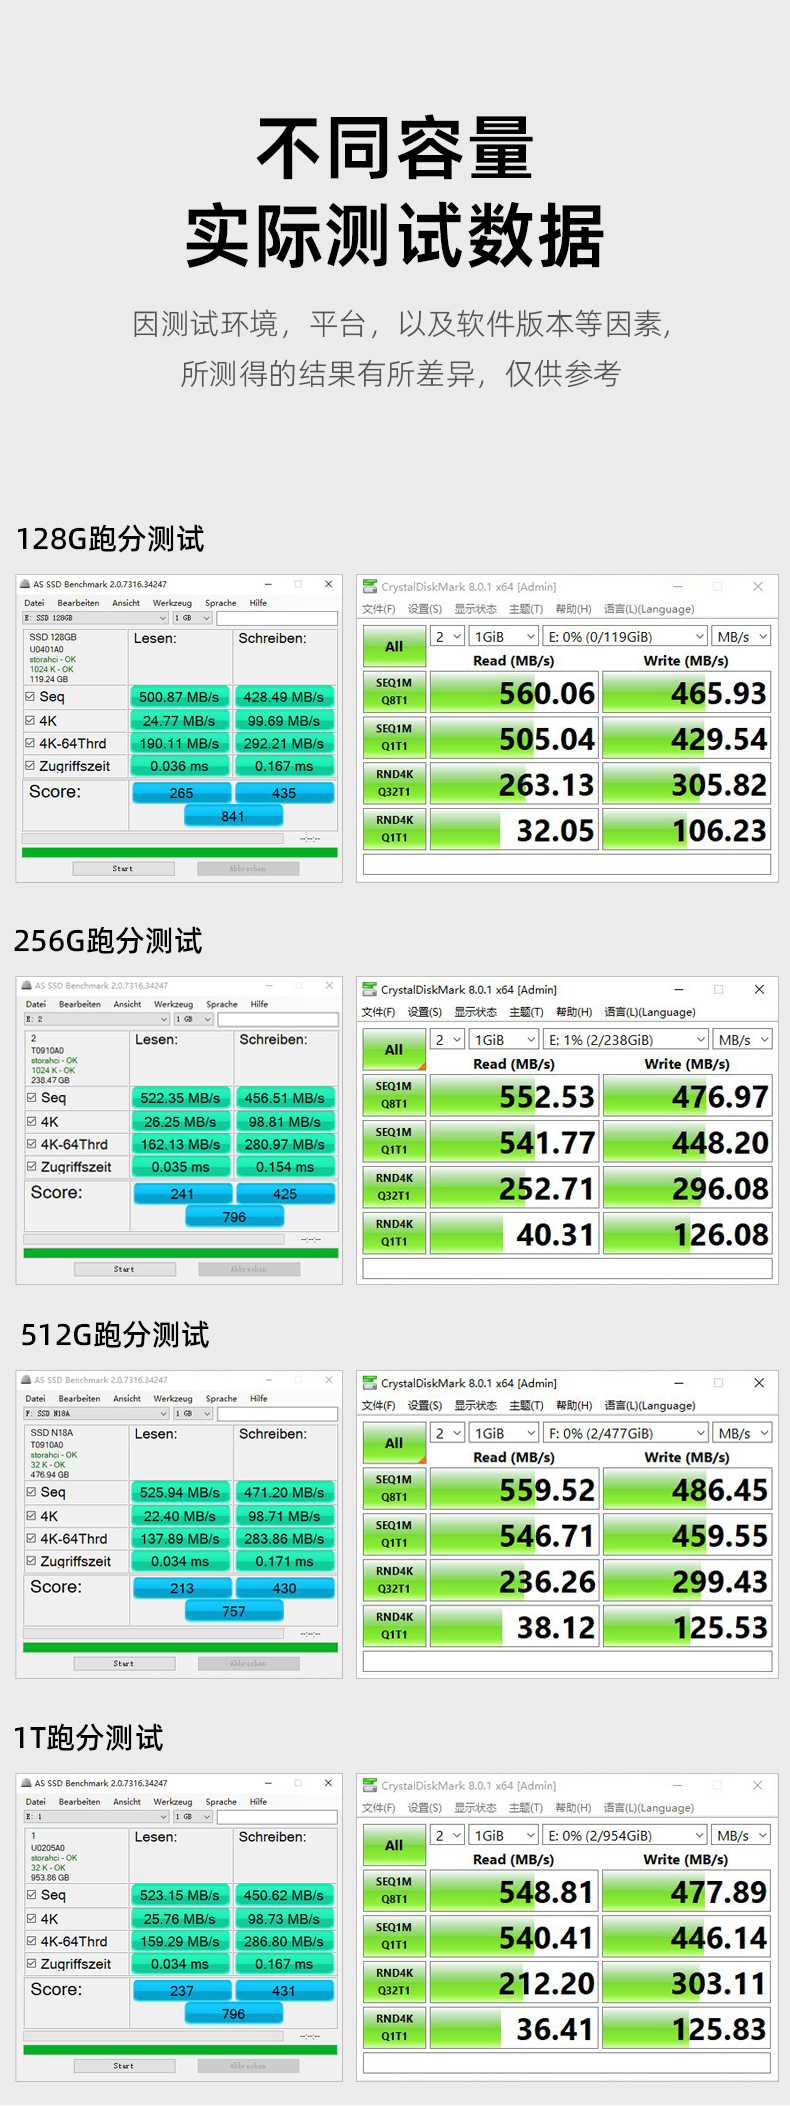
Task: Open the 设置(S) menu in the 256G CrystalDiskMark window
Action: [x=425, y=1012]
